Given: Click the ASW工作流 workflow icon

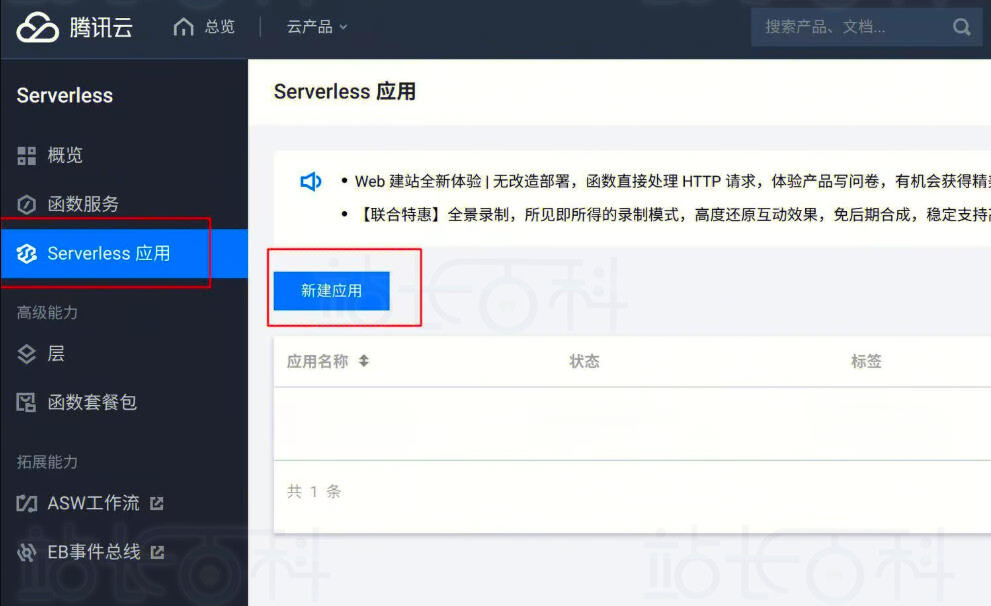Looking at the screenshot, I should tap(27, 504).
